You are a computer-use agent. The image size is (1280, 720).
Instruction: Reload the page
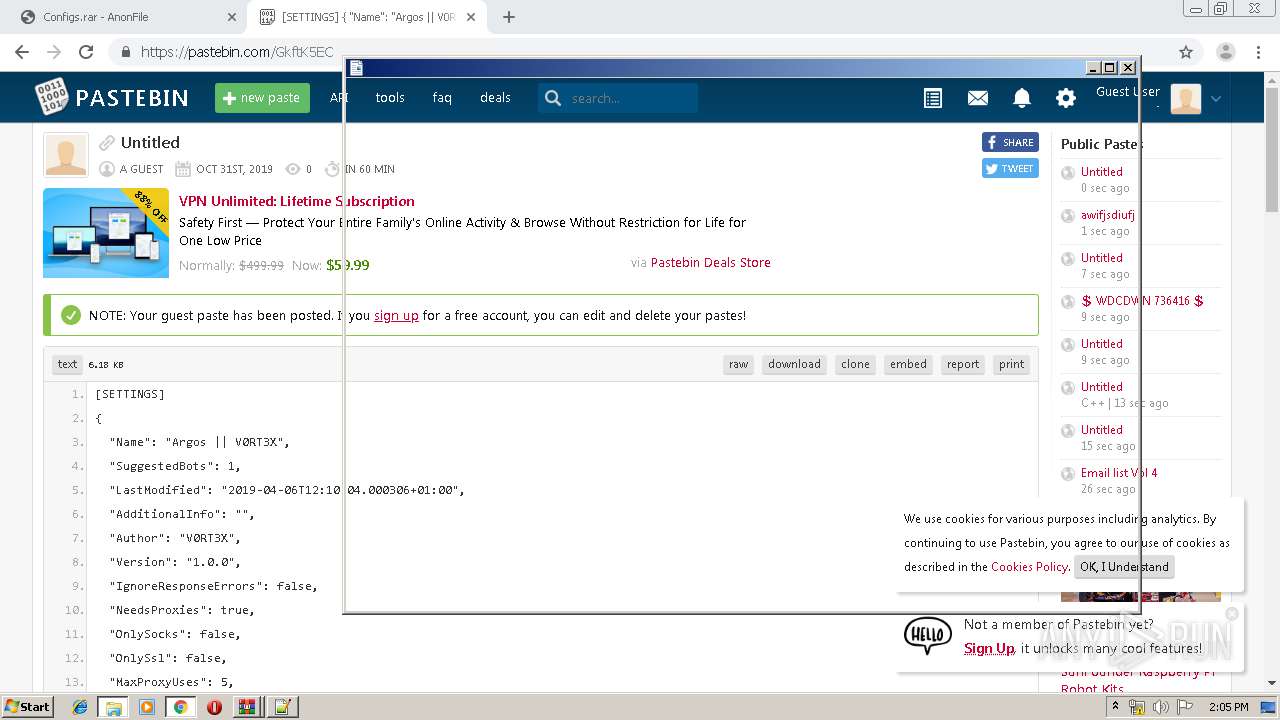(86, 52)
